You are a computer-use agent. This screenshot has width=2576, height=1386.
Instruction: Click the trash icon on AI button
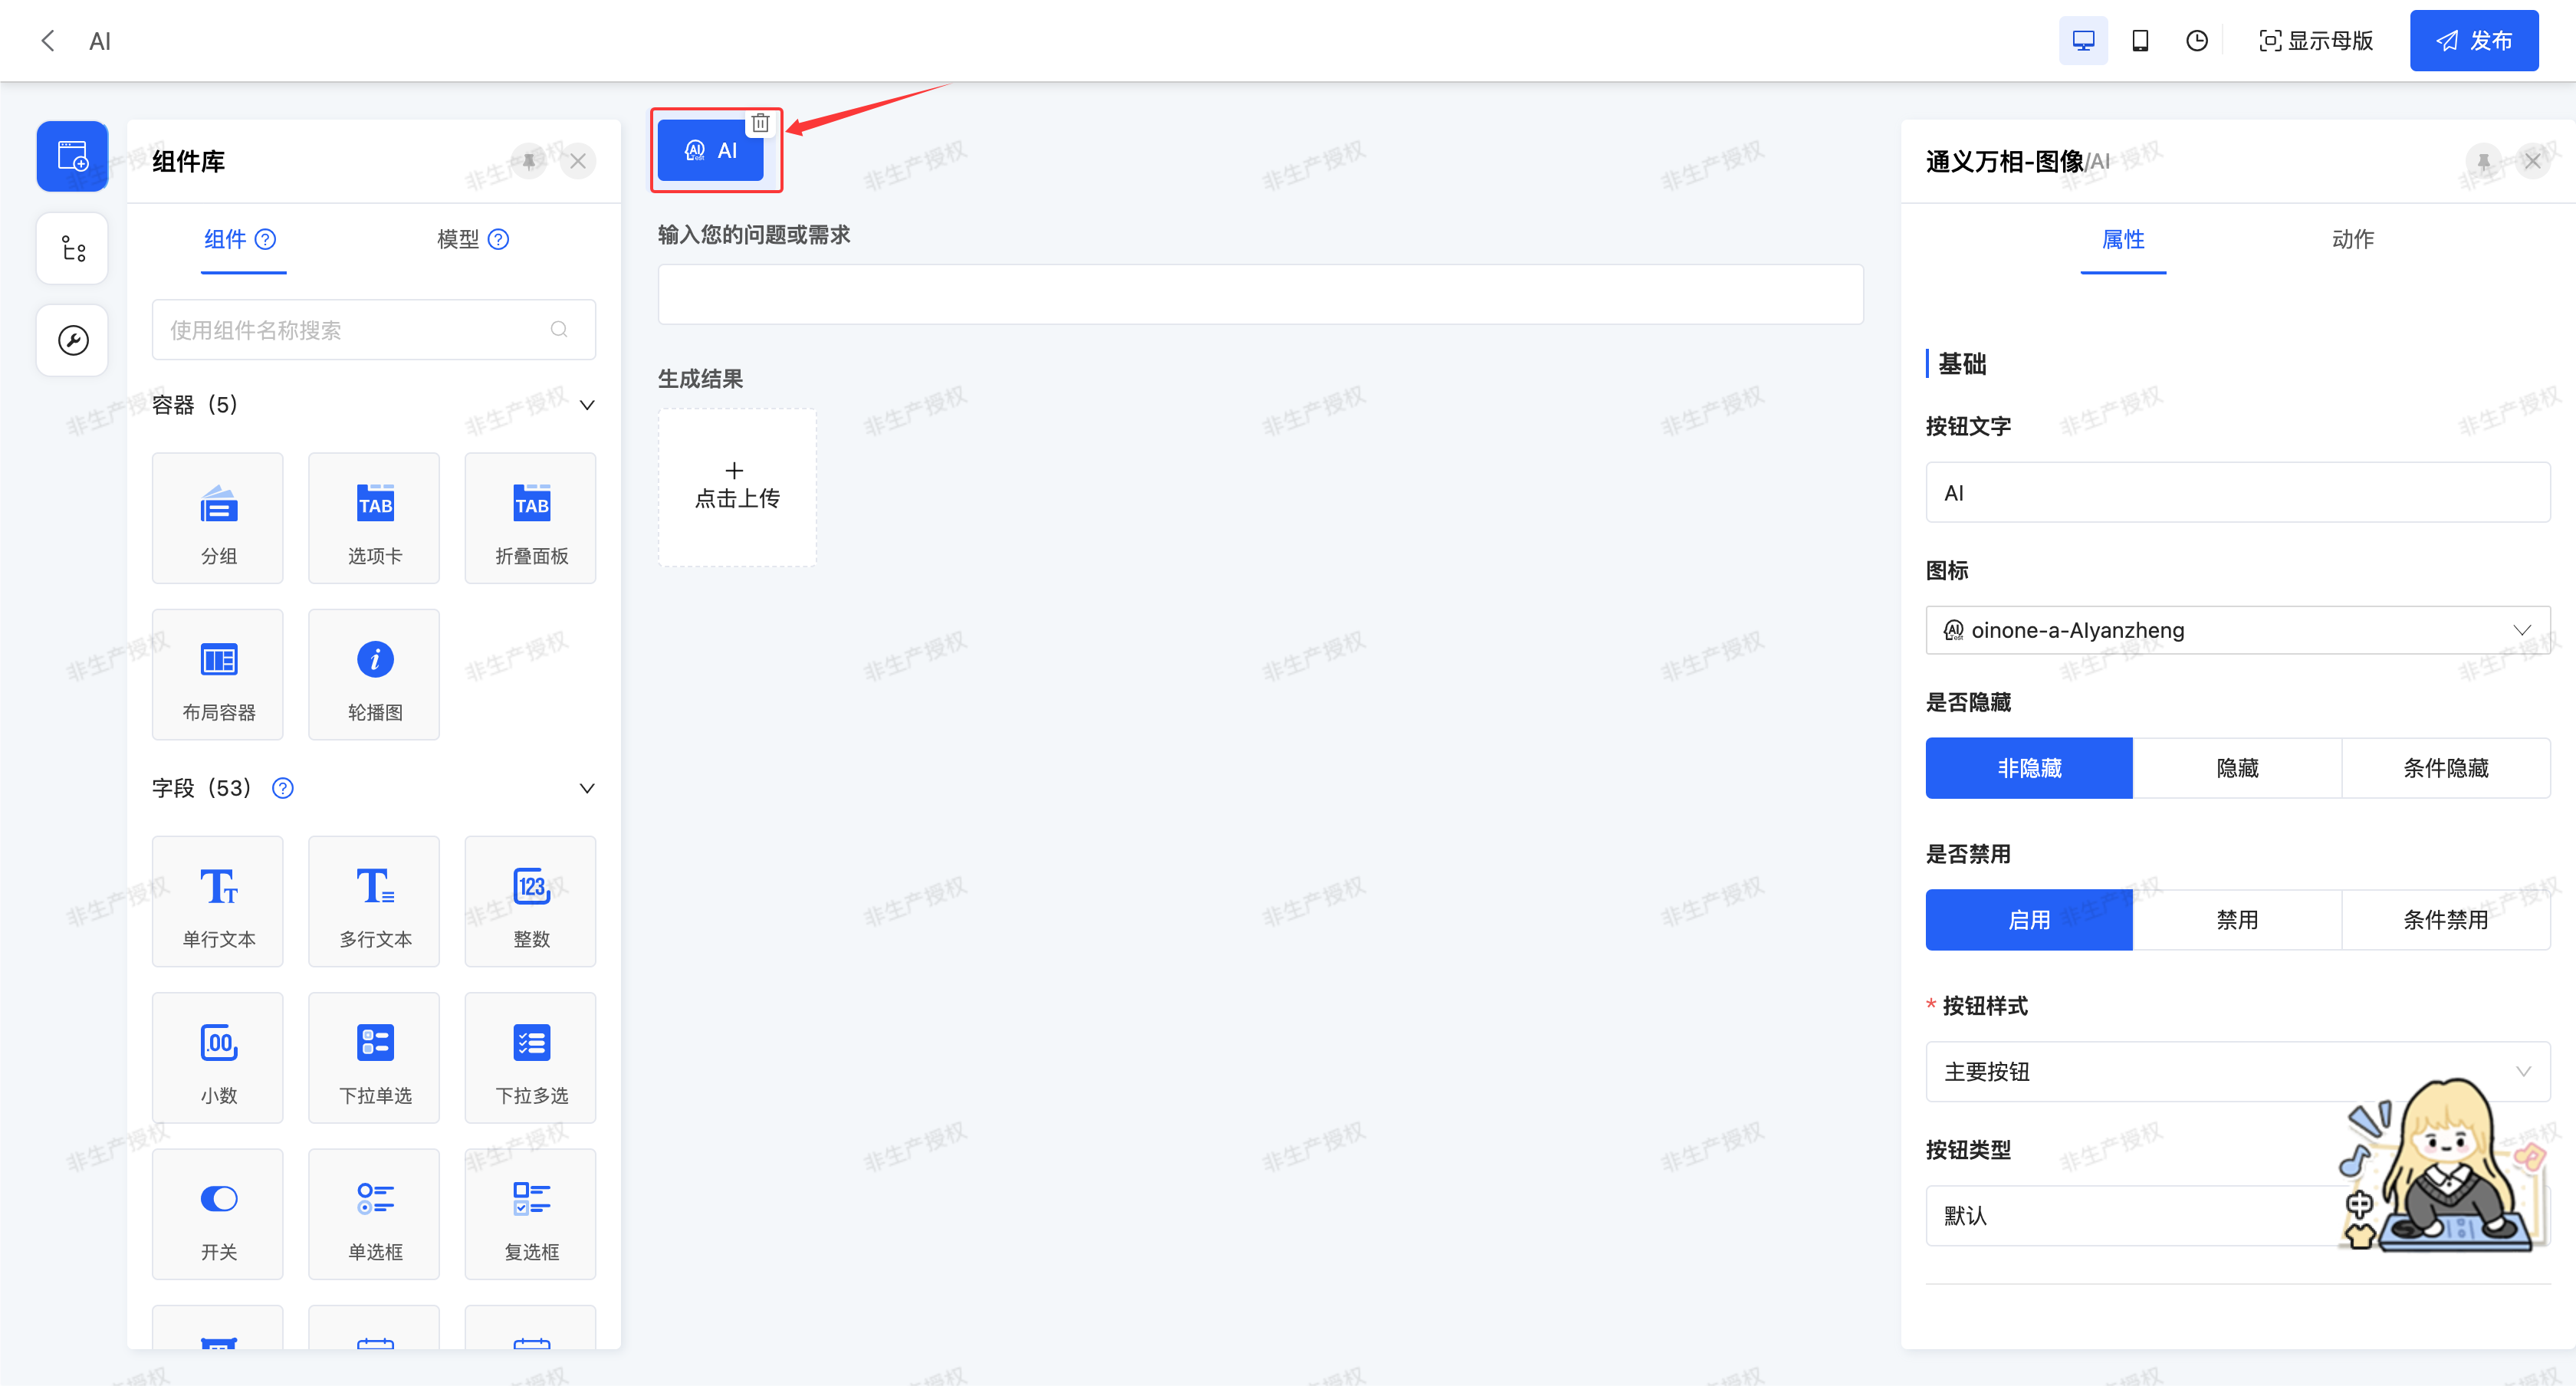(760, 123)
